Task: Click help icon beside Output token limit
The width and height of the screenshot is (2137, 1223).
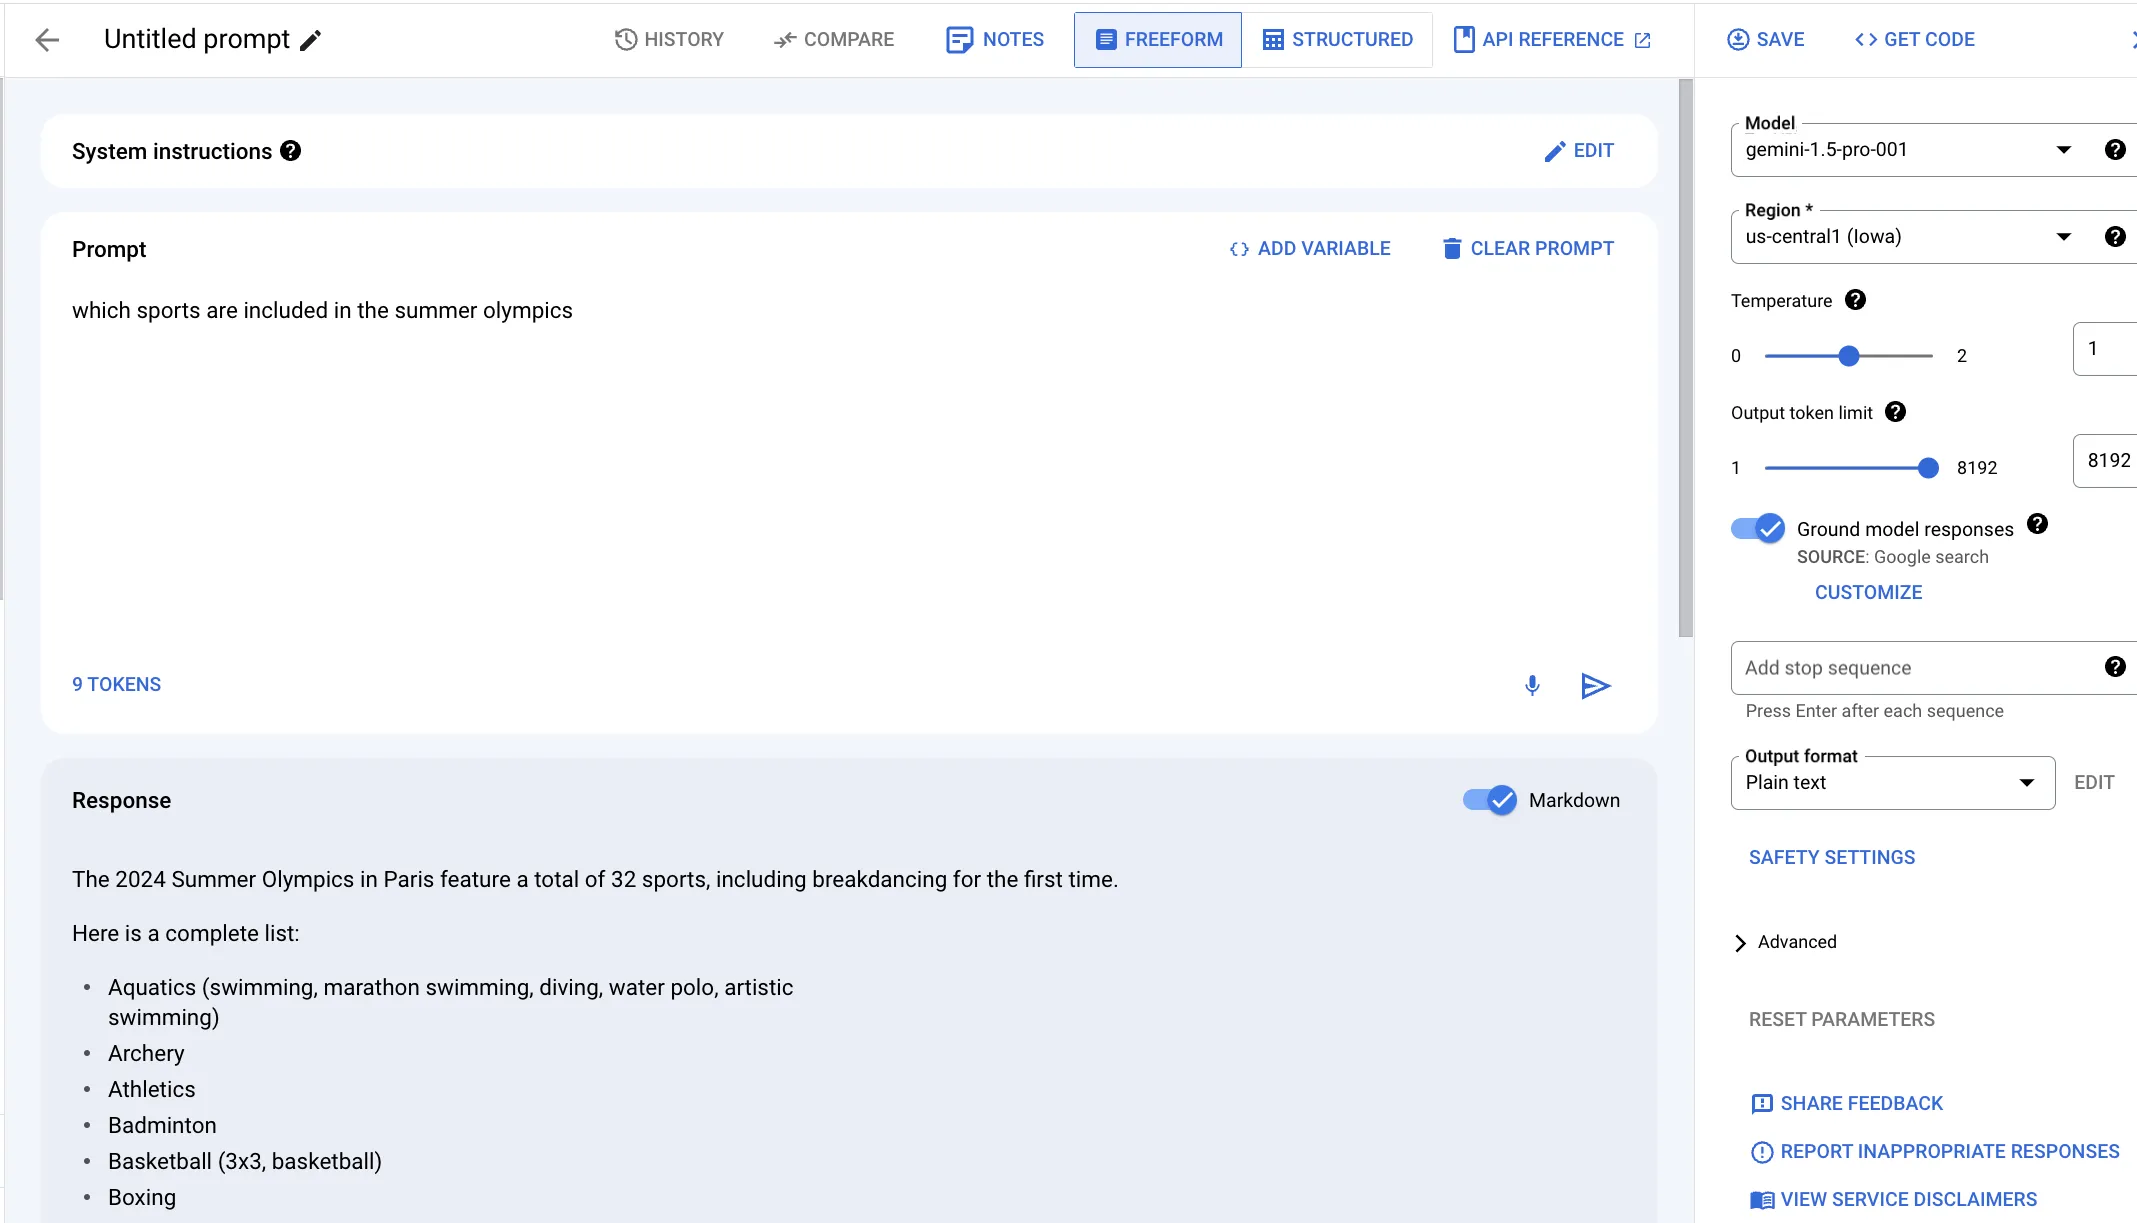Action: pyautogui.click(x=1895, y=412)
